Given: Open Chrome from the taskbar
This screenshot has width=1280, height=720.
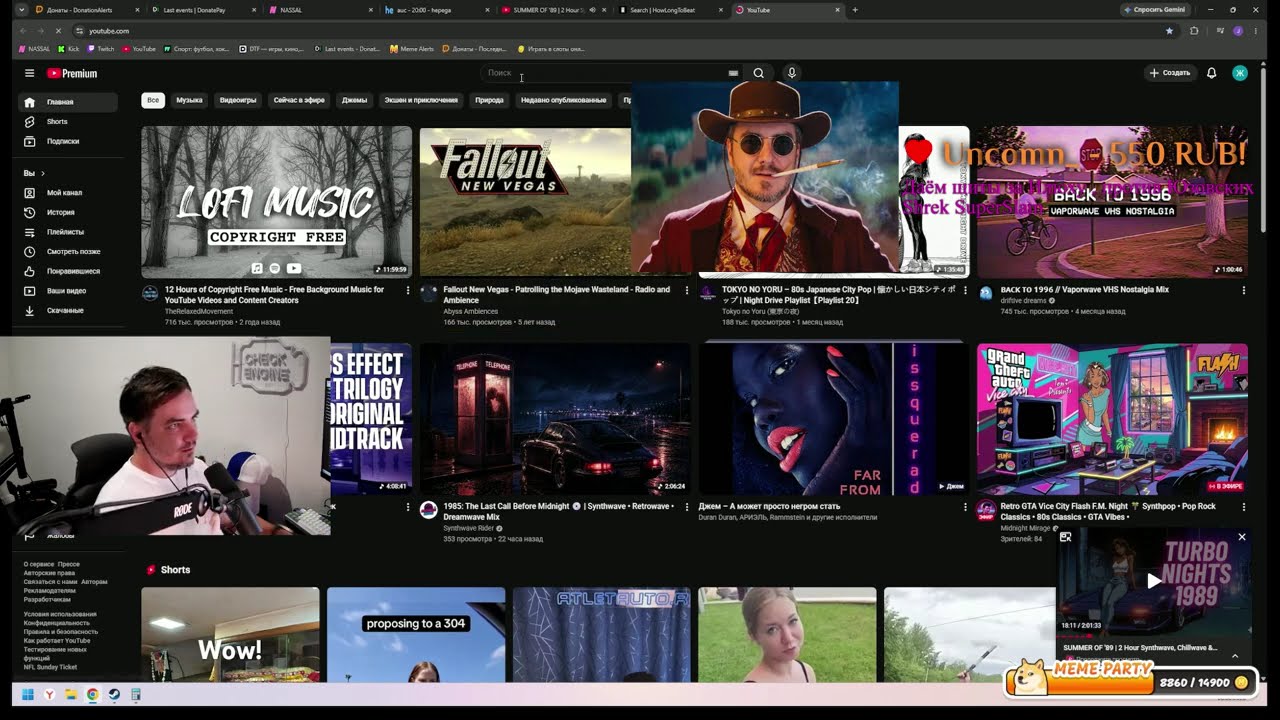Looking at the screenshot, I should tap(92, 694).
